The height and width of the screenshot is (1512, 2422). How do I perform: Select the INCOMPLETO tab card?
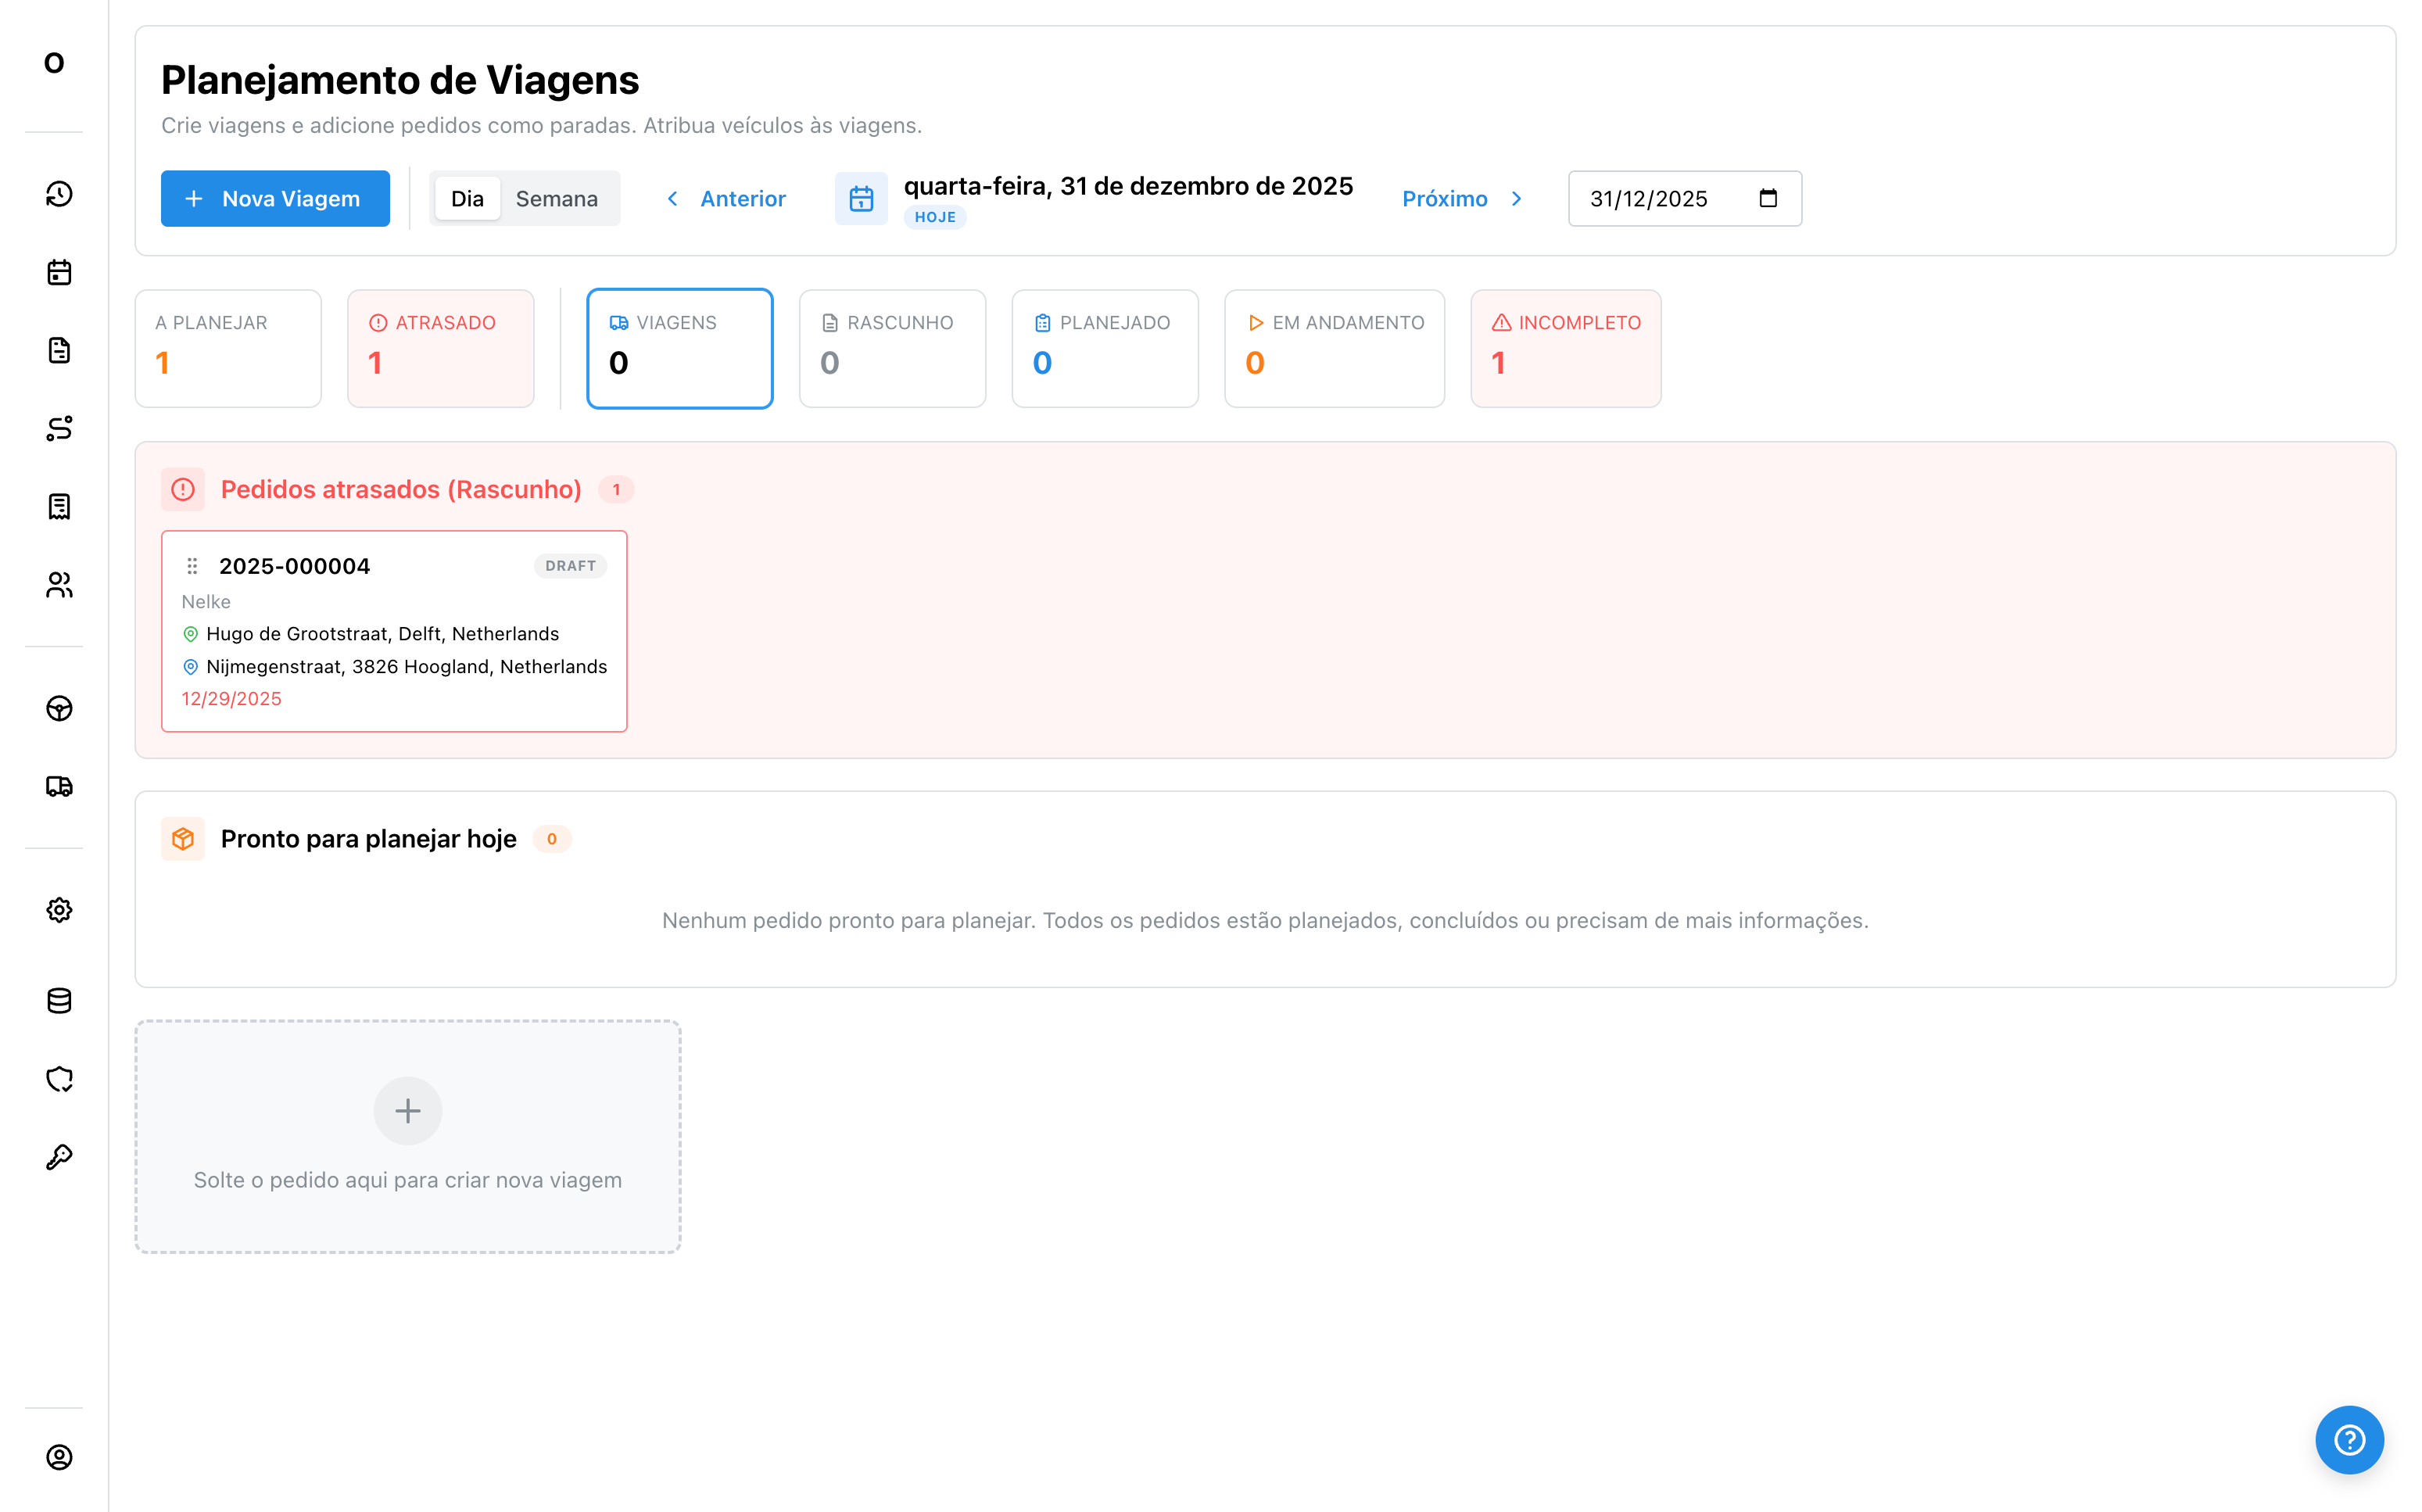point(1565,347)
